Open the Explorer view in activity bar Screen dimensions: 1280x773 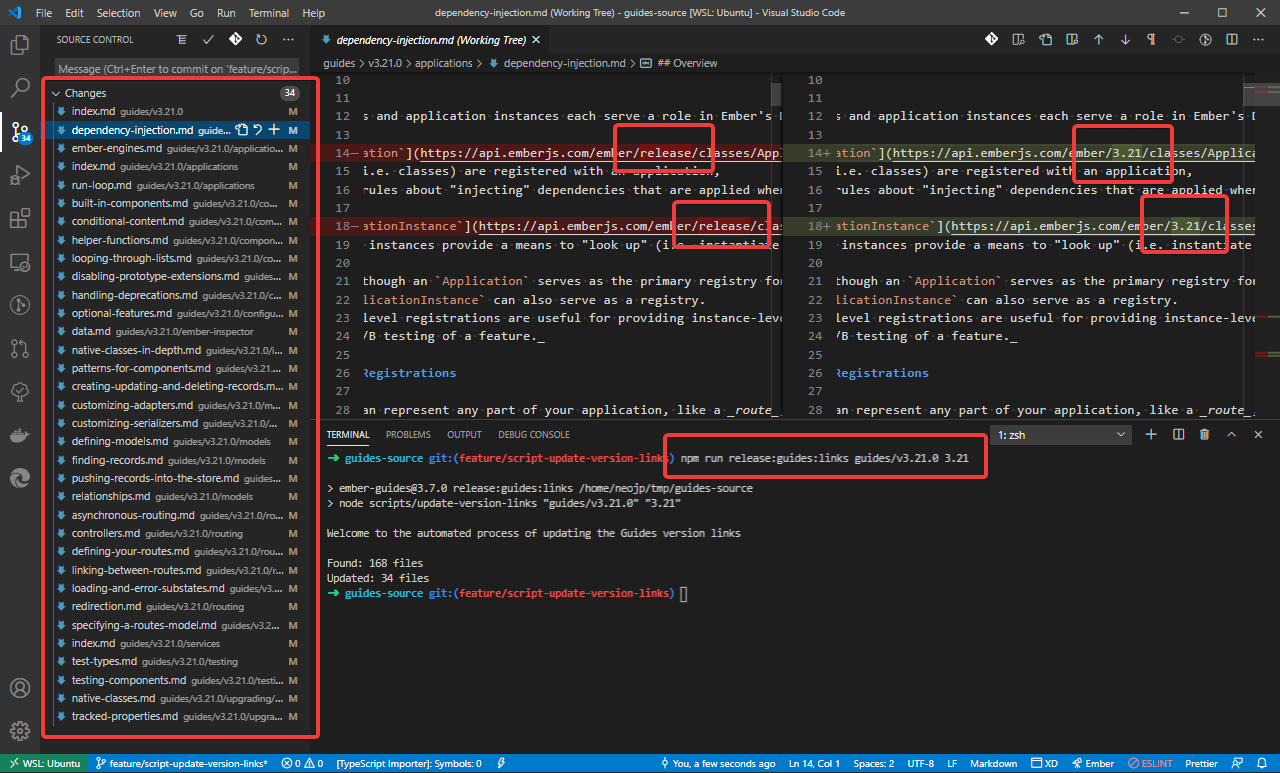pos(19,45)
